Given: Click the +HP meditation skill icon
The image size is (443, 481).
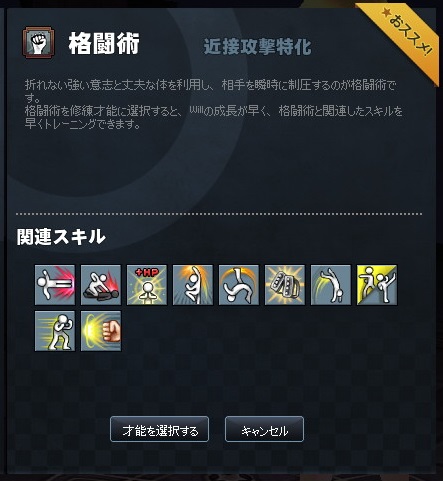Looking at the screenshot, I should [147, 285].
